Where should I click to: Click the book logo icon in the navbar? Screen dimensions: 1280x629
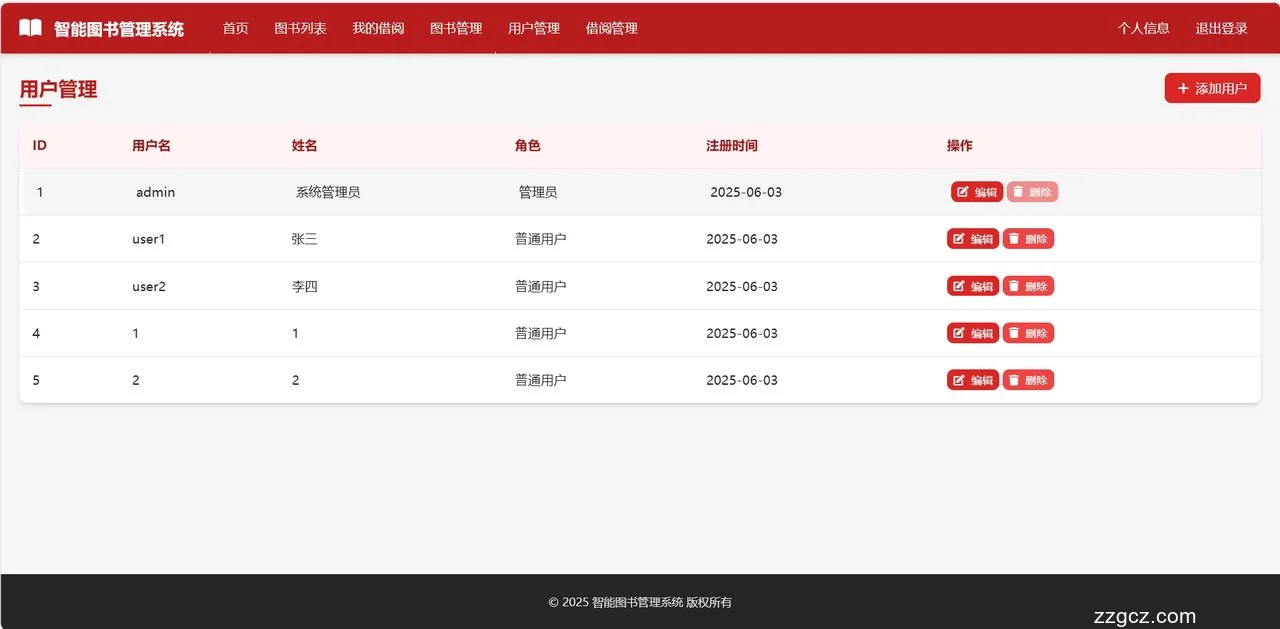pos(30,27)
